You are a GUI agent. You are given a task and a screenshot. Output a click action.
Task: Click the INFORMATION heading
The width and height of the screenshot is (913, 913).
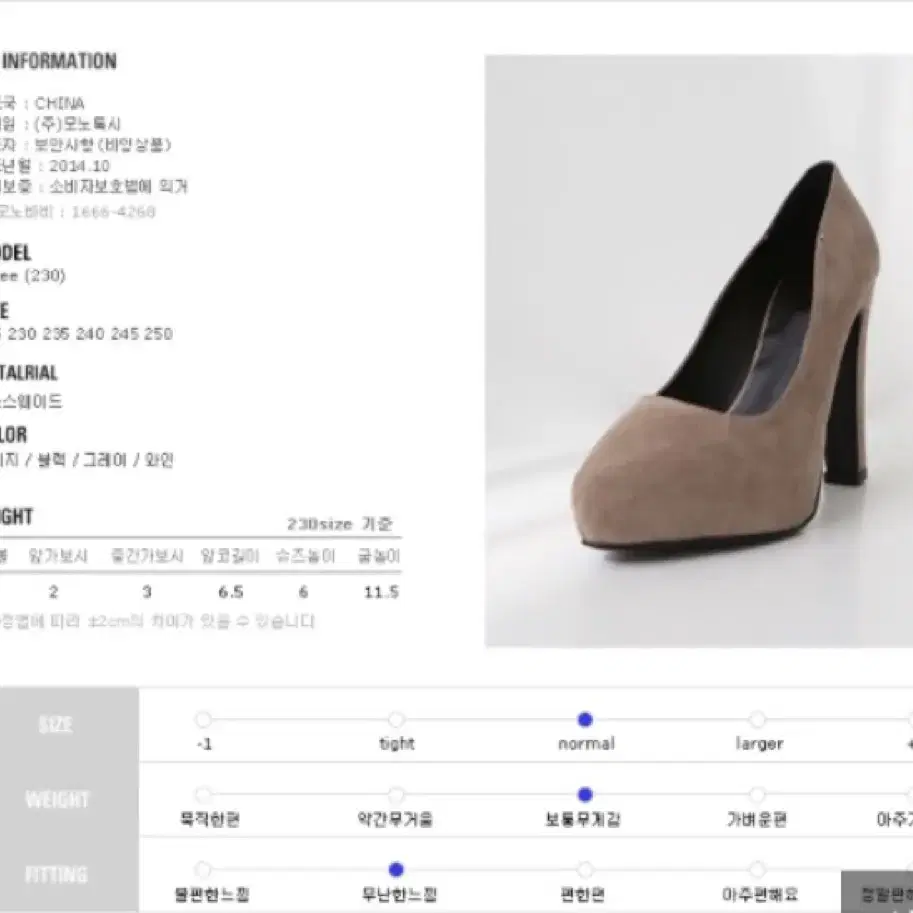pos(59,61)
